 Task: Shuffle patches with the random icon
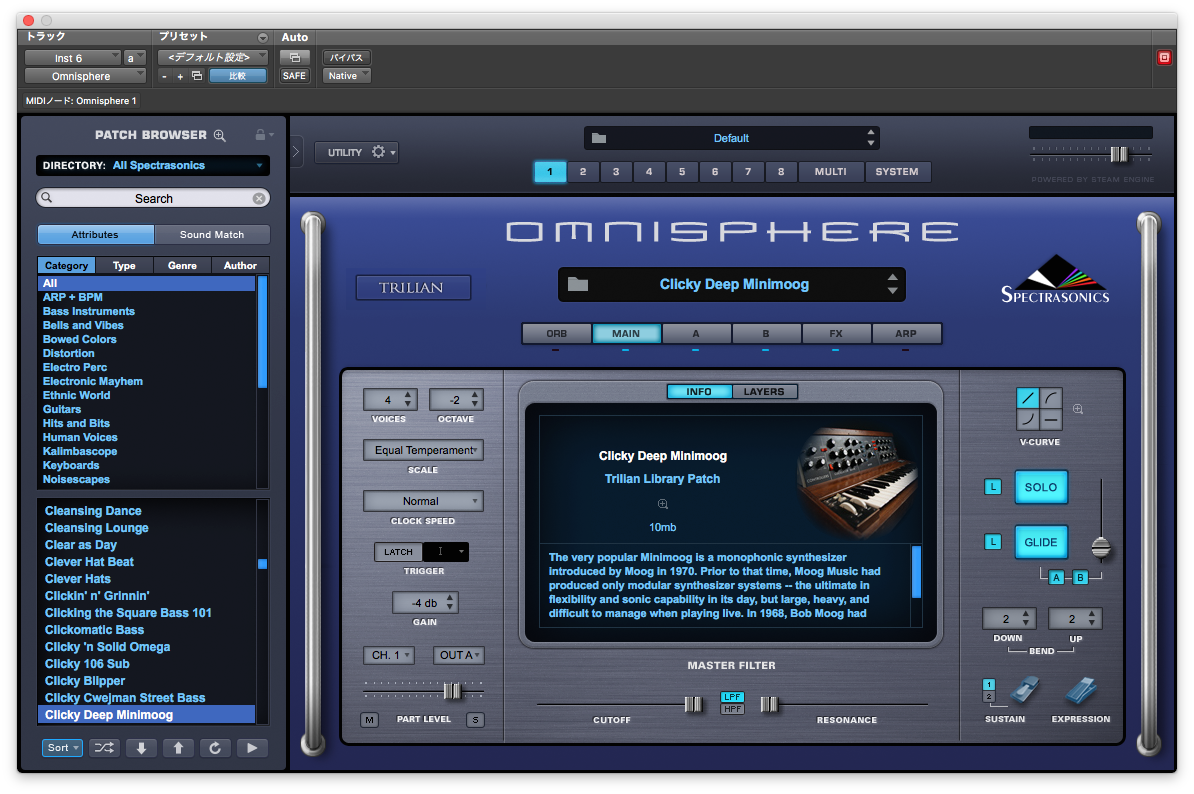tap(104, 748)
